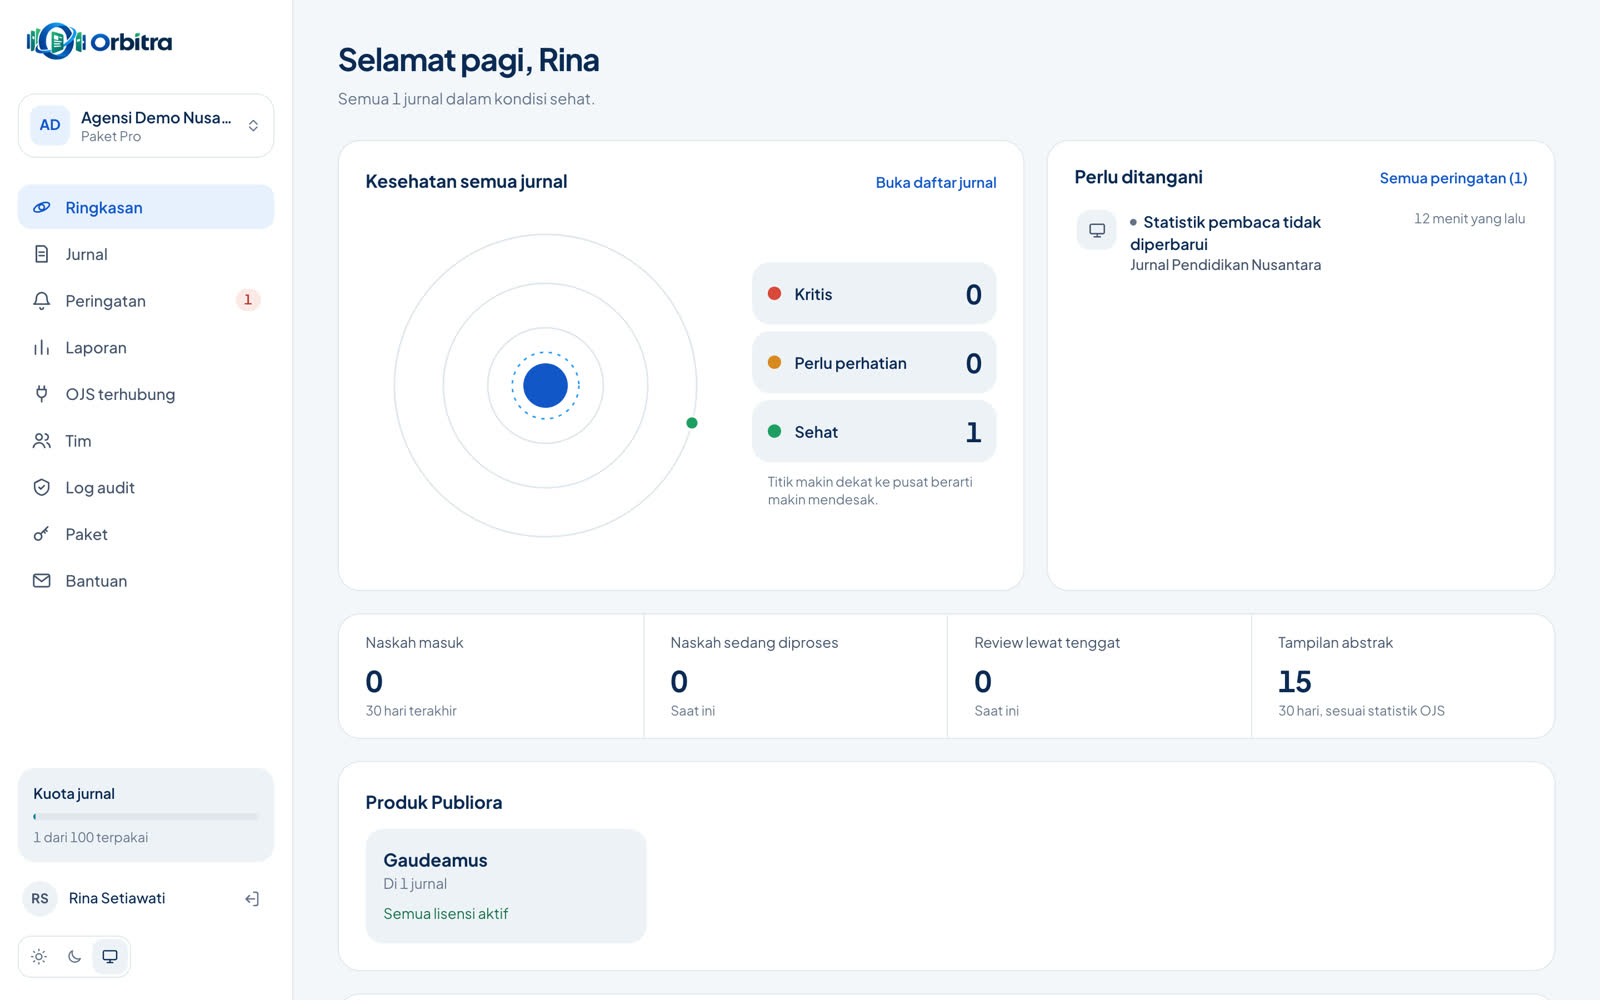
Task: Click the Semua lisensi aktif text
Action: (x=446, y=914)
